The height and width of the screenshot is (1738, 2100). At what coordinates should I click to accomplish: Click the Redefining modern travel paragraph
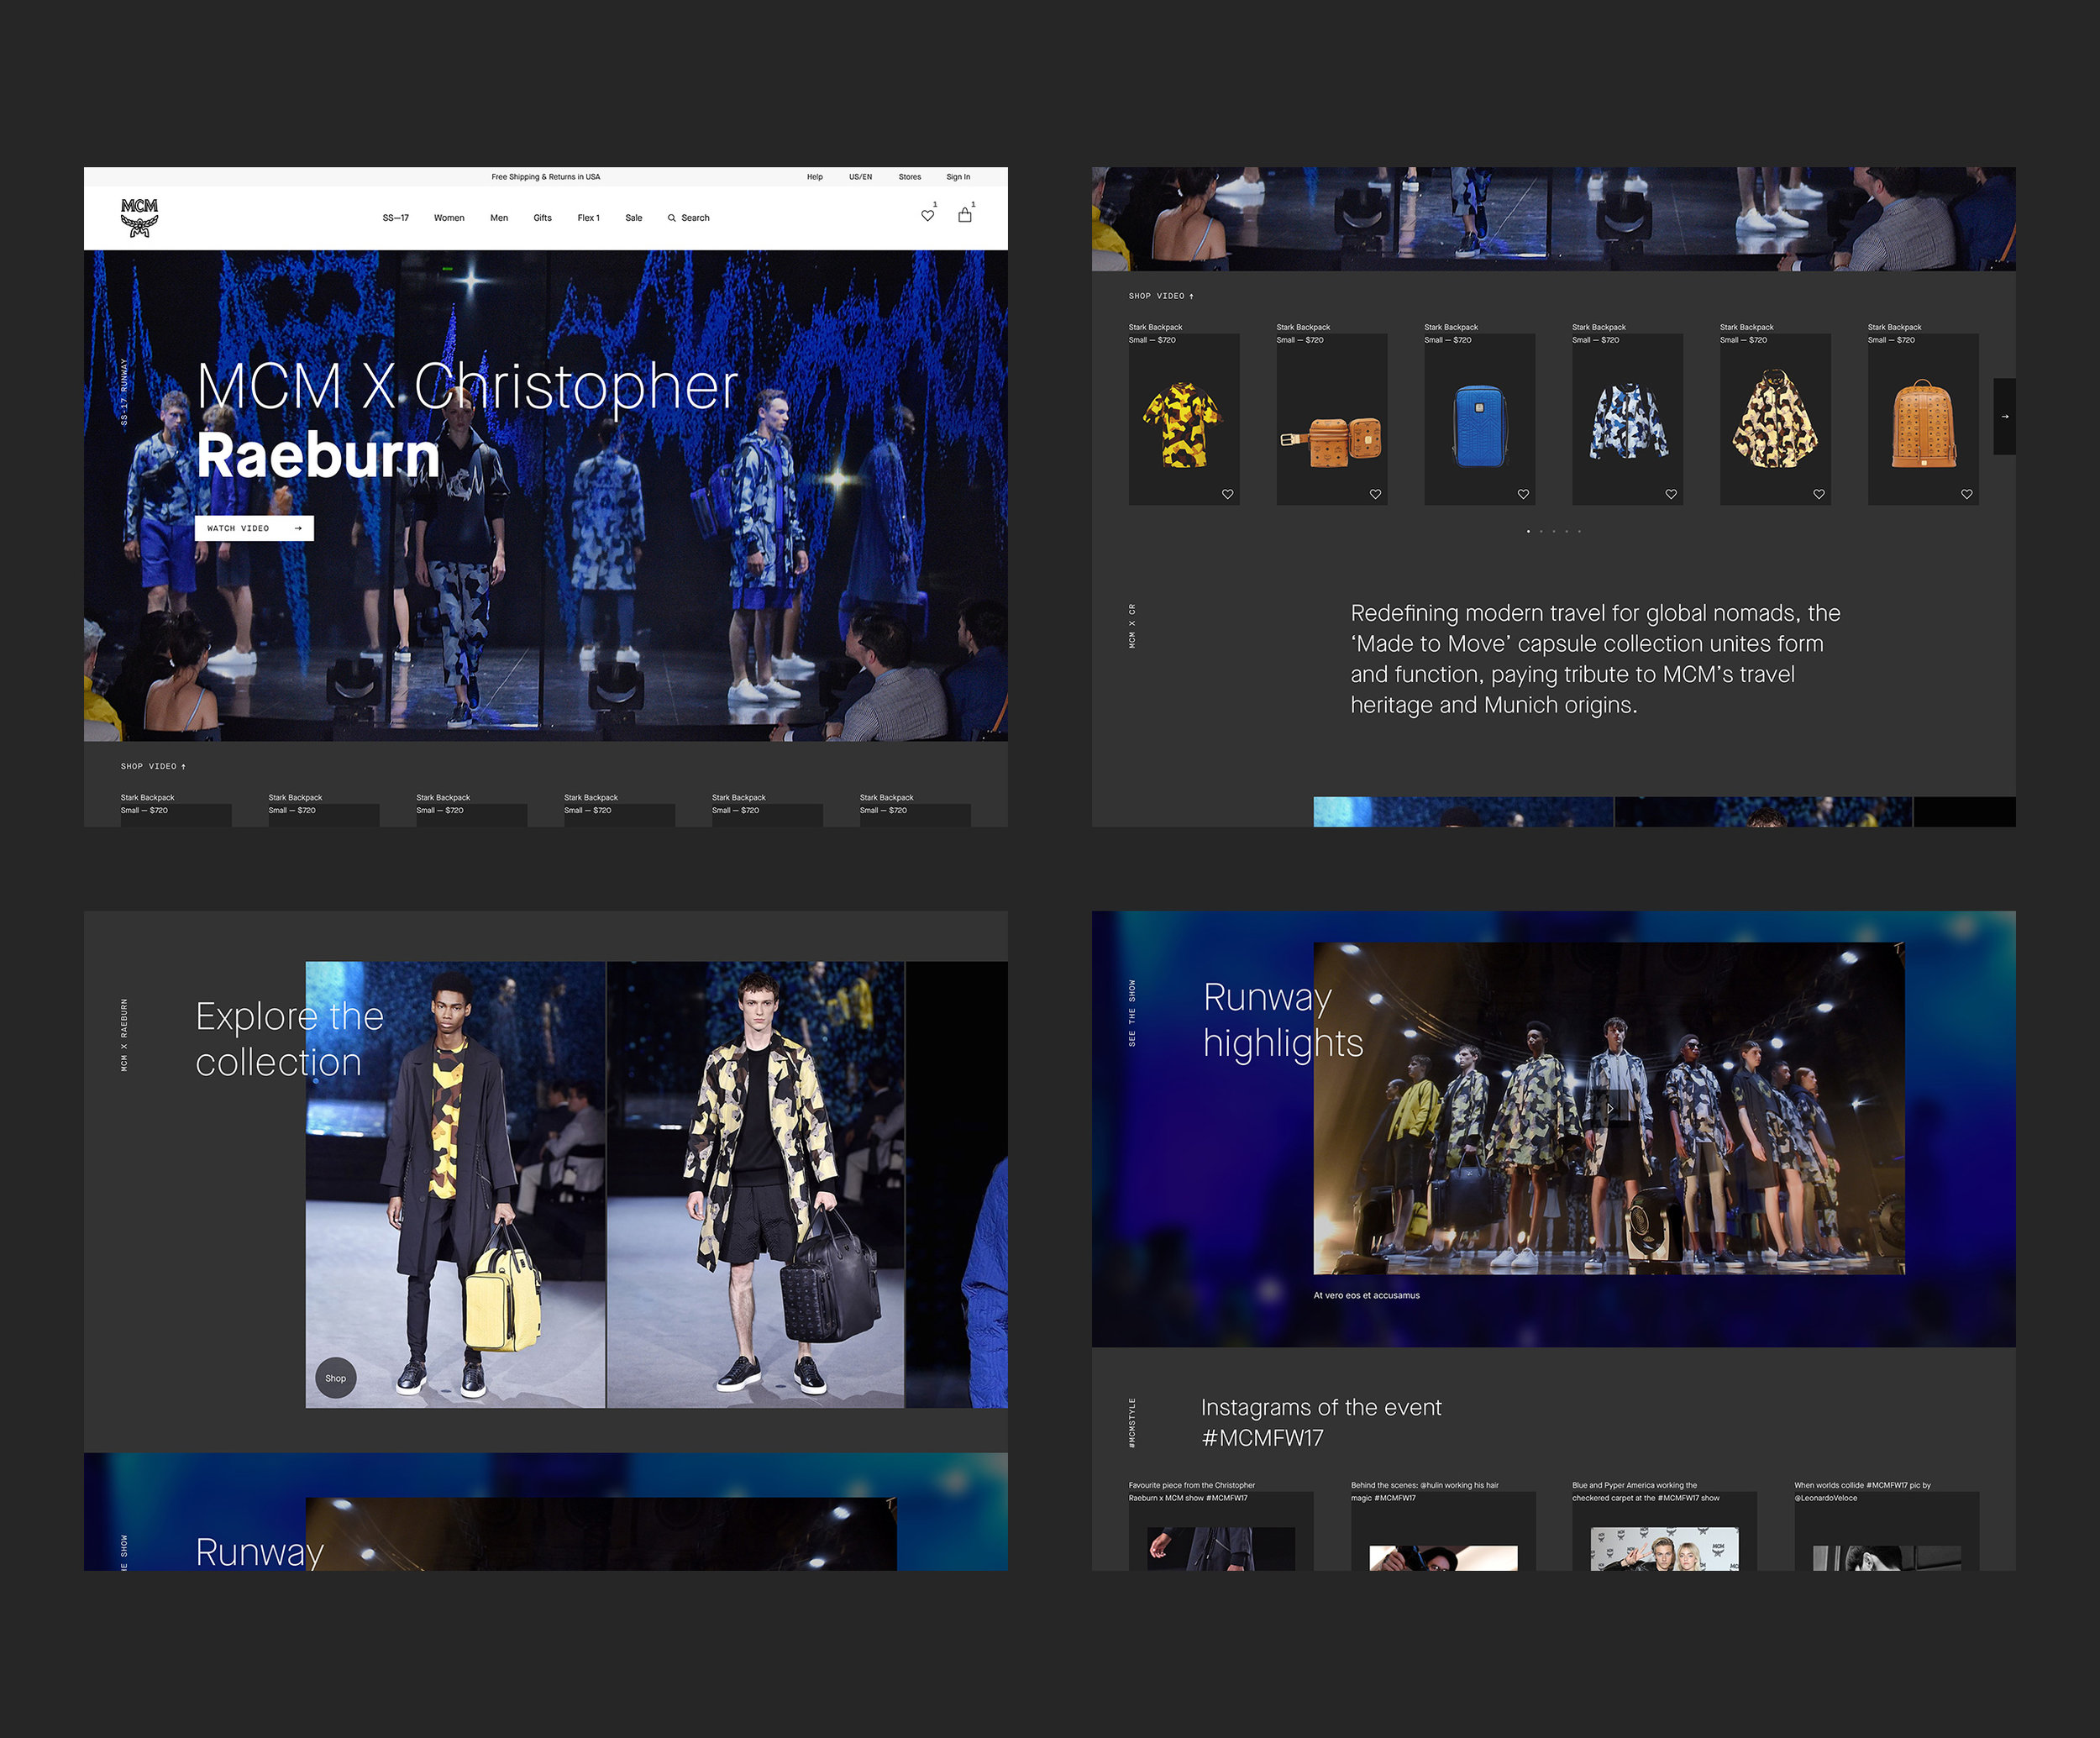coord(1595,659)
